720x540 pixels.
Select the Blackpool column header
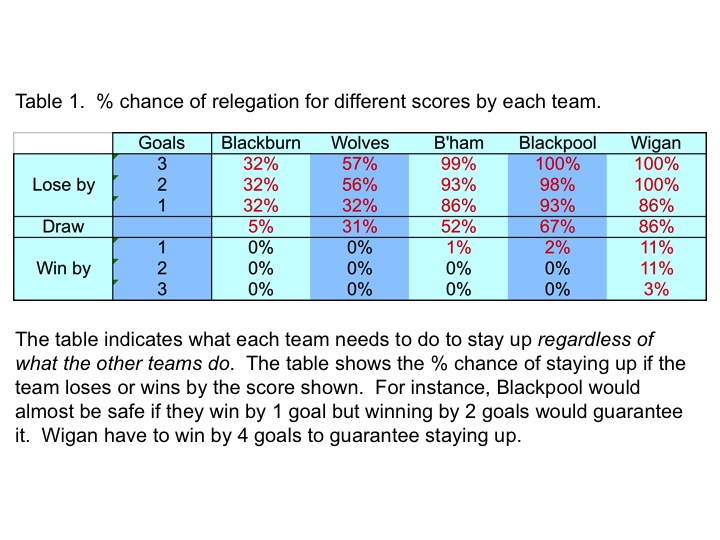click(x=557, y=143)
